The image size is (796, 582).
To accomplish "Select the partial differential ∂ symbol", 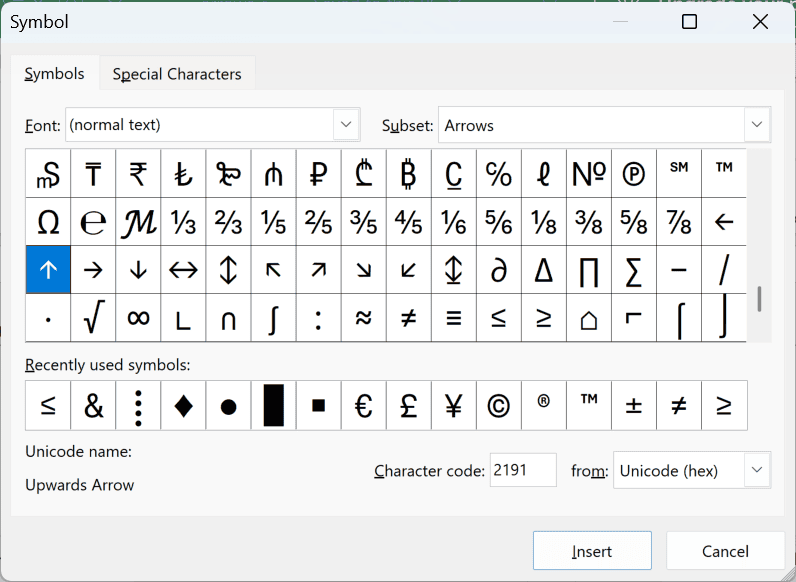I will click(499, 270).
